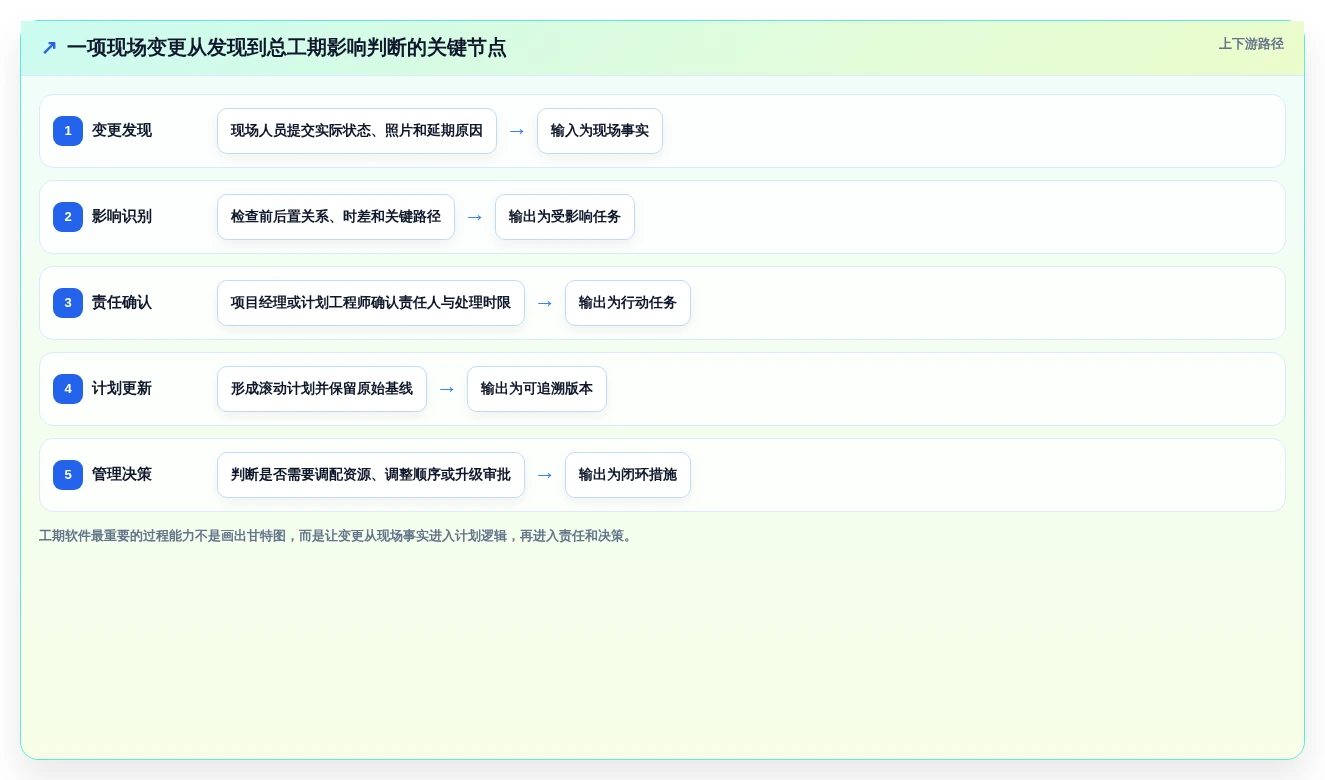This screenshot has height=780, width=1325.
Task: Click the title 一项现场变更从发现到总工期影响判断的关键节点
Action: click(x=287, y=48)
